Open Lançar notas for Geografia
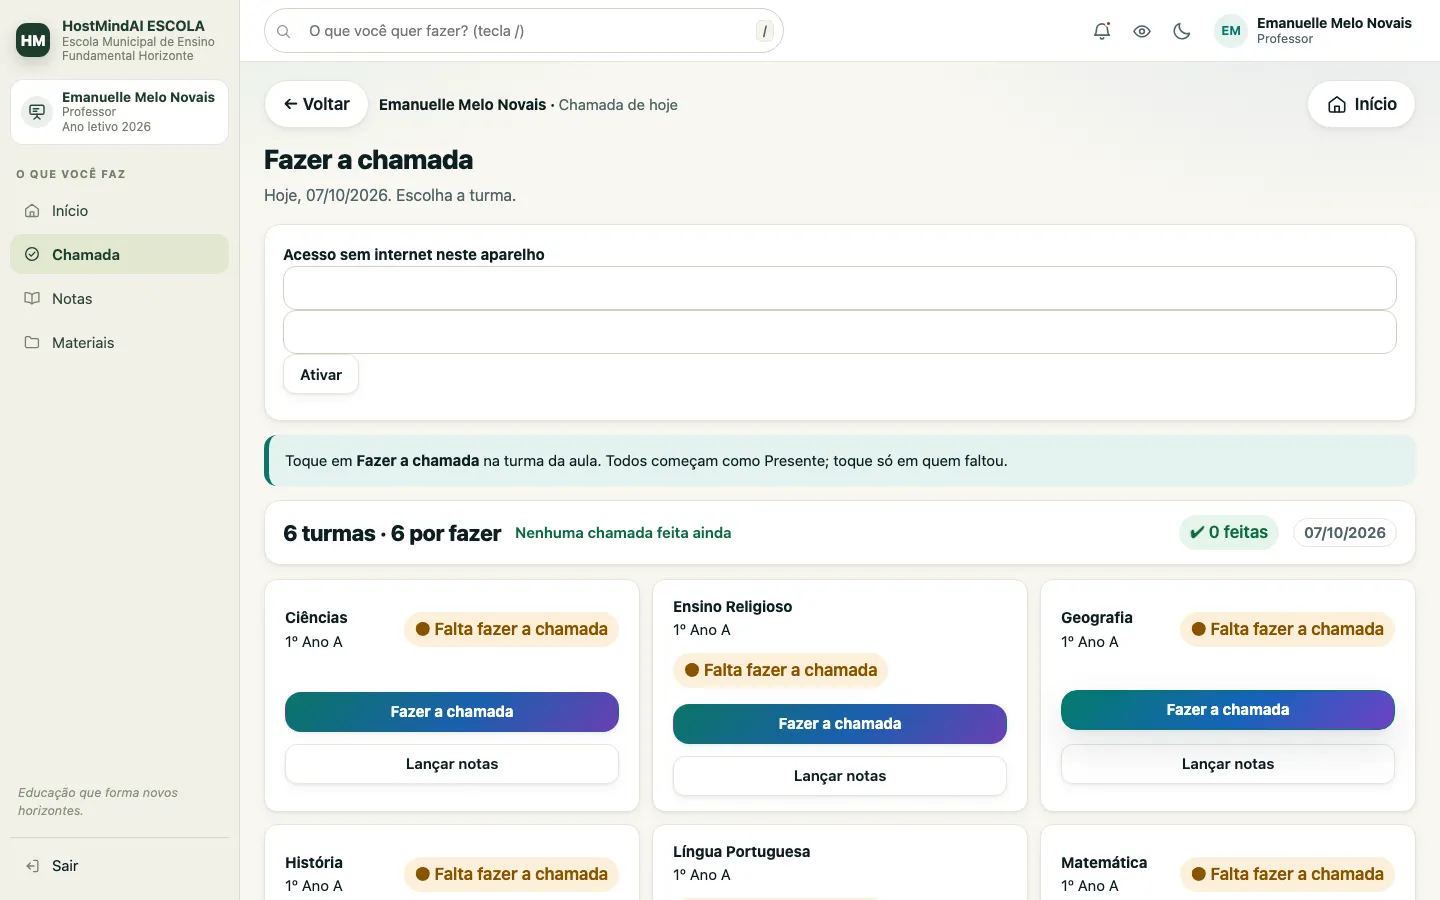Screen dimensions: 1440x900 click(1228, 764)
